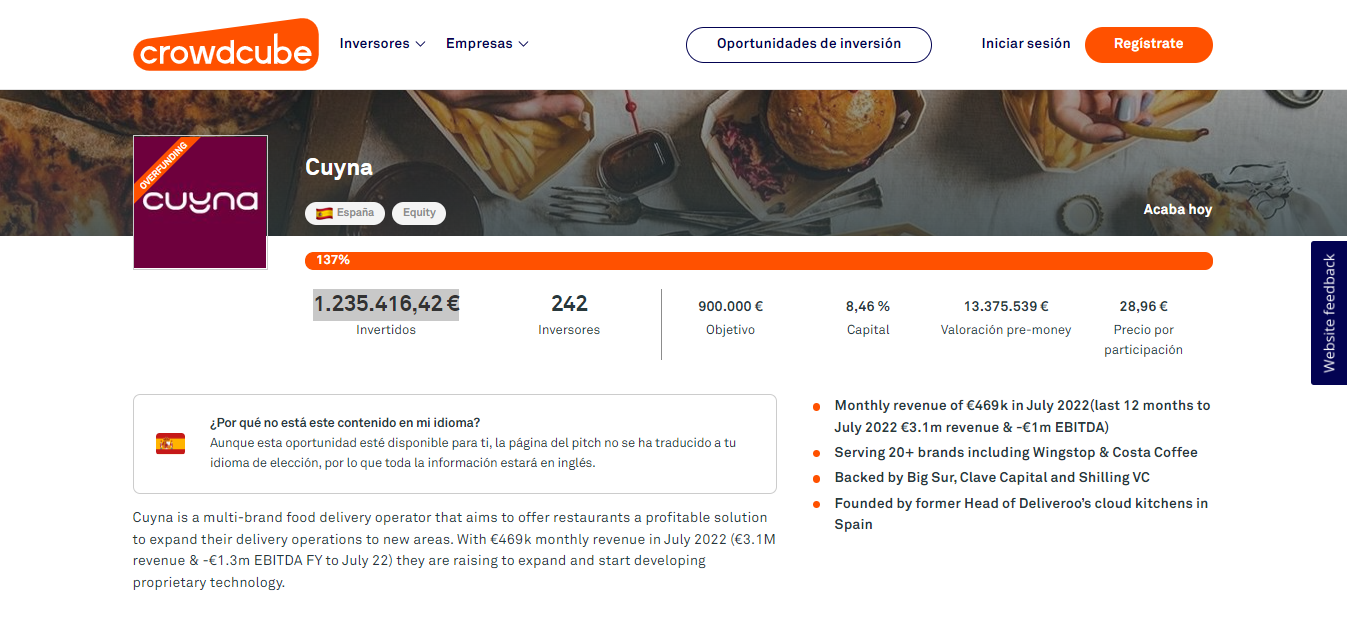Click the Spanish flag in language notice
Viewport: 1347px width, 617px height.
tap(170, 443)
